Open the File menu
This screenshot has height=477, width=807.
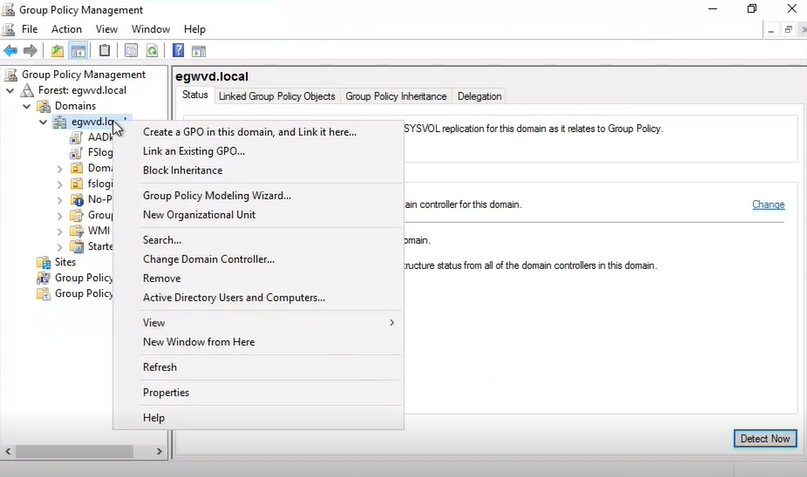(29, 29)
